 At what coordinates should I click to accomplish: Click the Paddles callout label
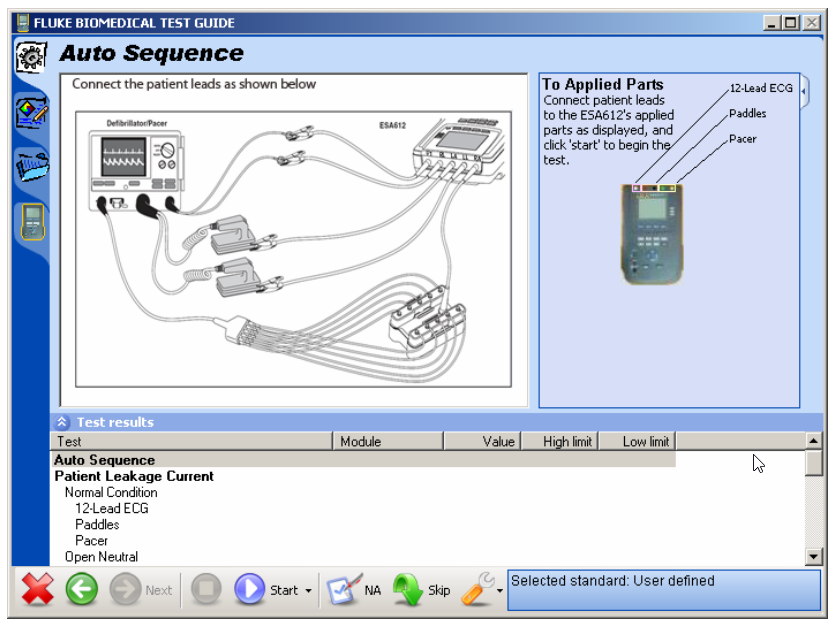click(x=747, y=113)
